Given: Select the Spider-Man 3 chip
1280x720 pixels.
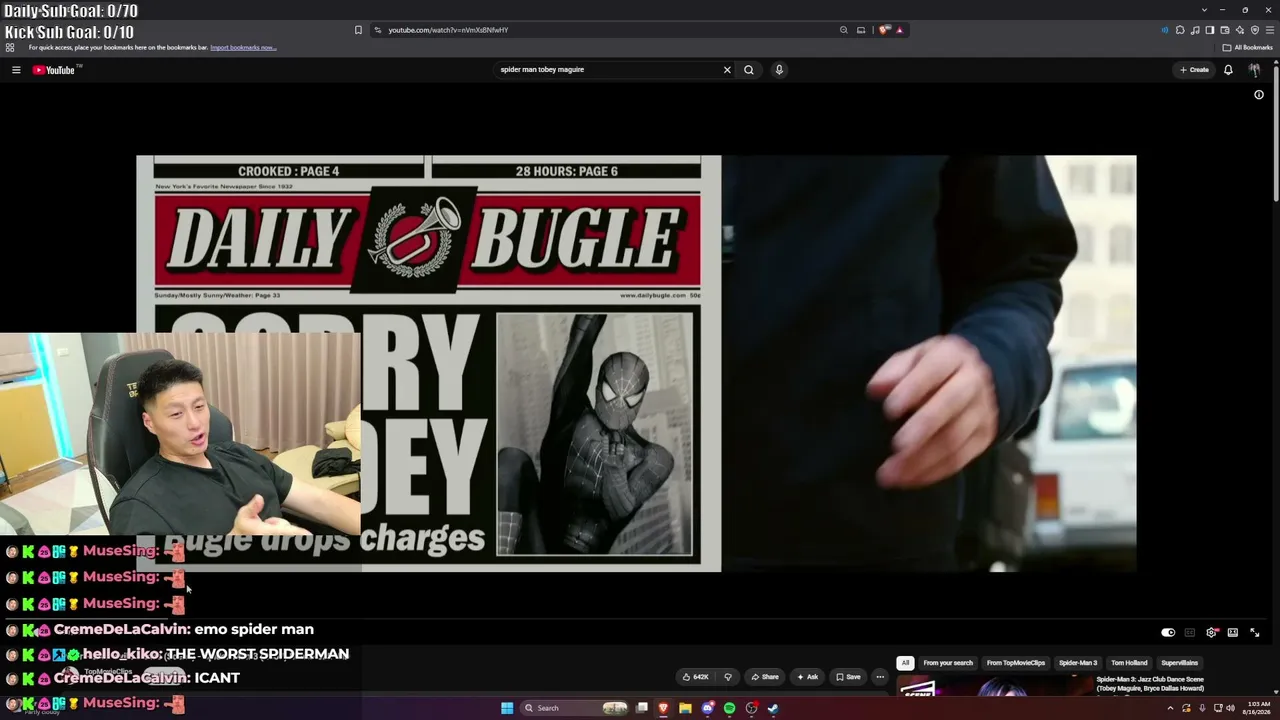Looking at the screenshot, I should point(1078,663).
